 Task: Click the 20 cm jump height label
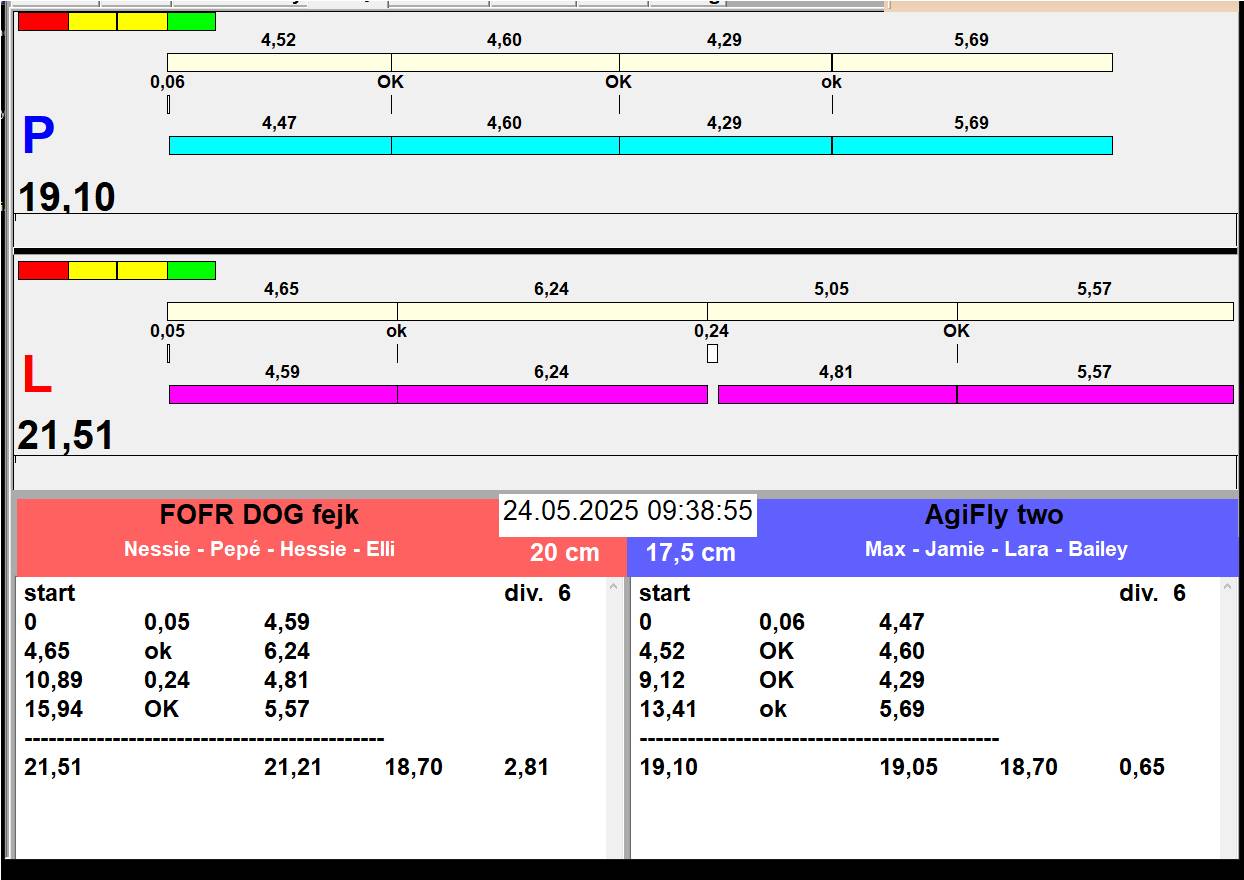pos(564,553)
